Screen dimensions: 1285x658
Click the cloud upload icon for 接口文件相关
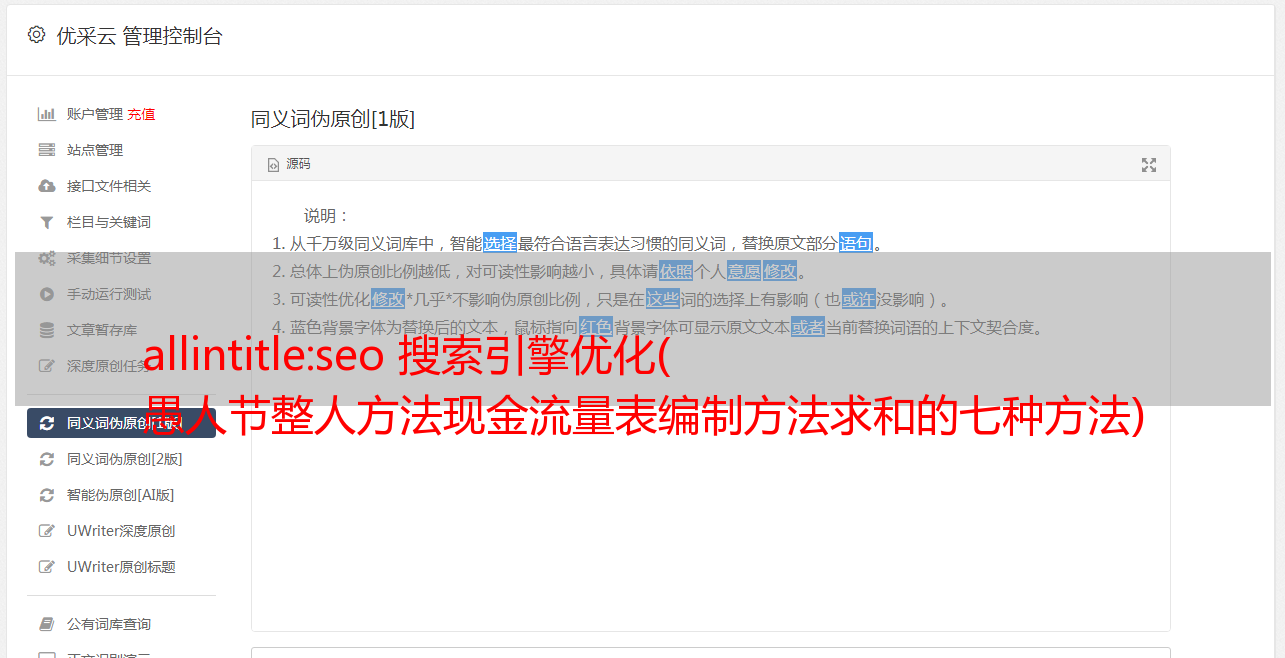coord(46,186)
